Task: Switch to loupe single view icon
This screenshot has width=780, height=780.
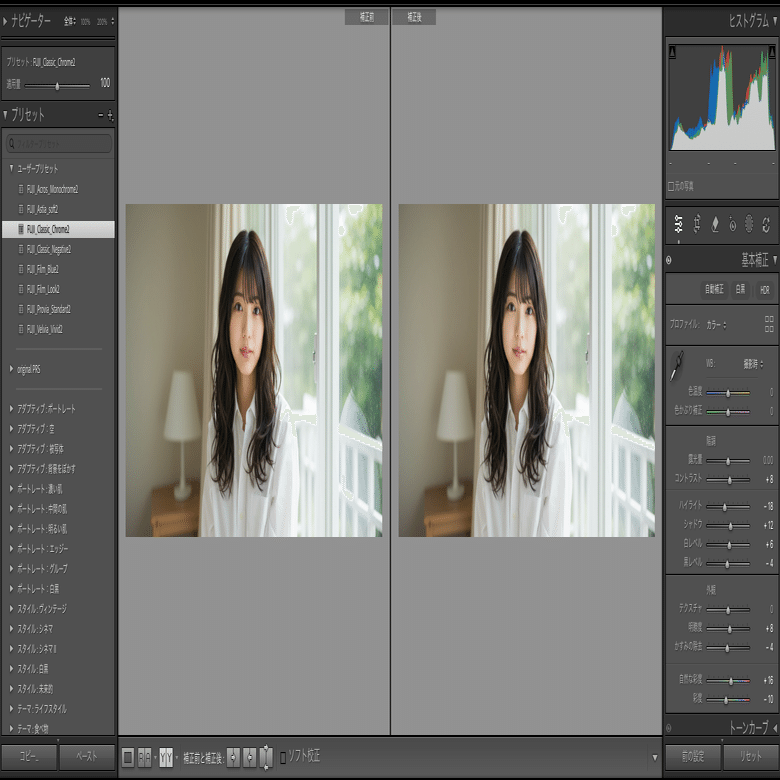Action: 128,758
